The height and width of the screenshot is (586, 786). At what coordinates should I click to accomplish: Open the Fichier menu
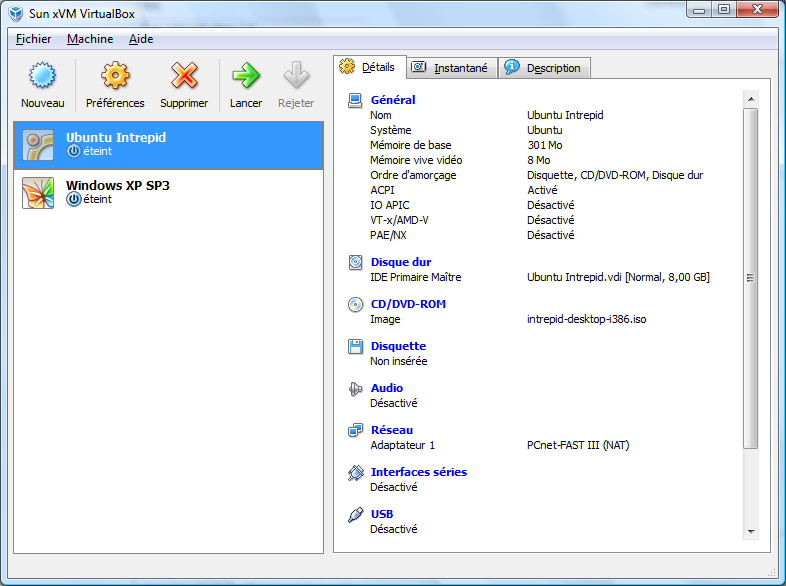click(x=34, y=39)
